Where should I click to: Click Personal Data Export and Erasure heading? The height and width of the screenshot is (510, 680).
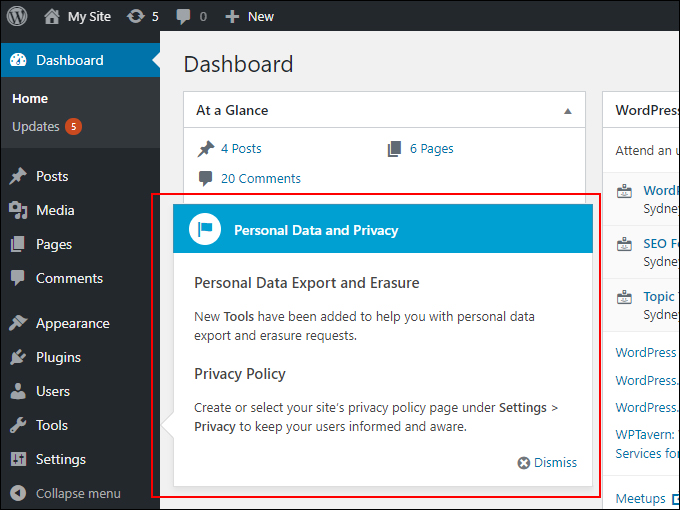(x=307, y=283)
